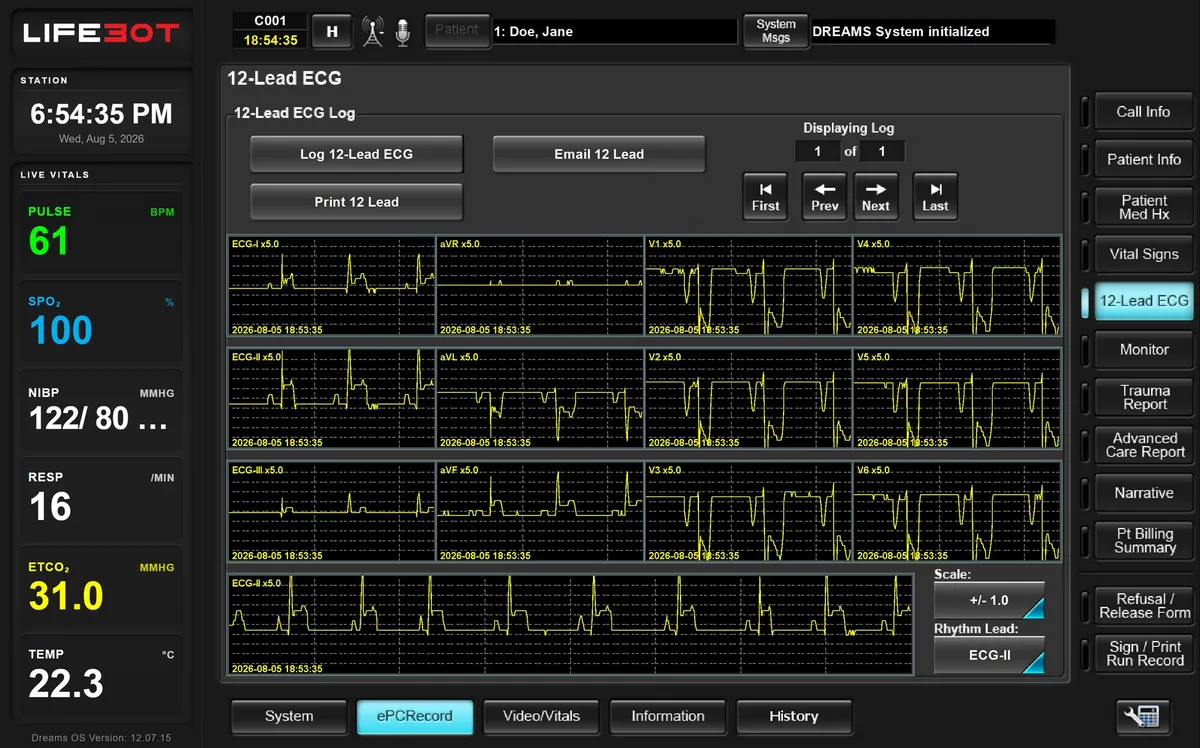Open the Narrative tab

1143,493
